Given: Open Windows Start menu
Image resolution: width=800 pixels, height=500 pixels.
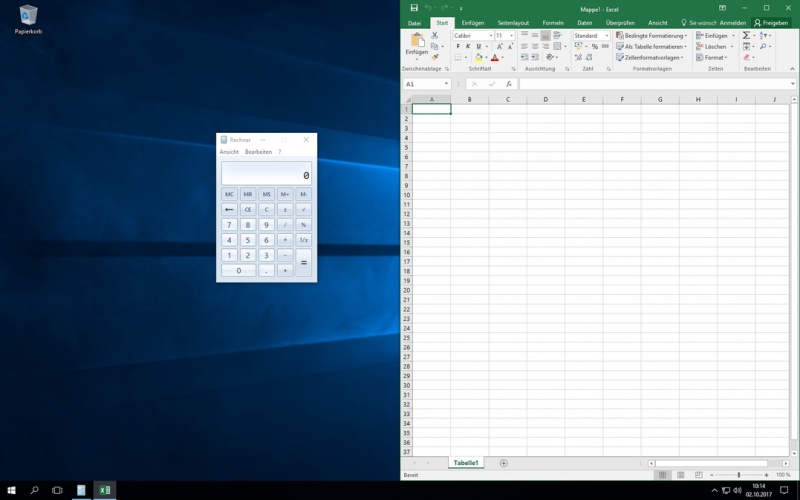Looking at the screenshot, I should (11, 490).
